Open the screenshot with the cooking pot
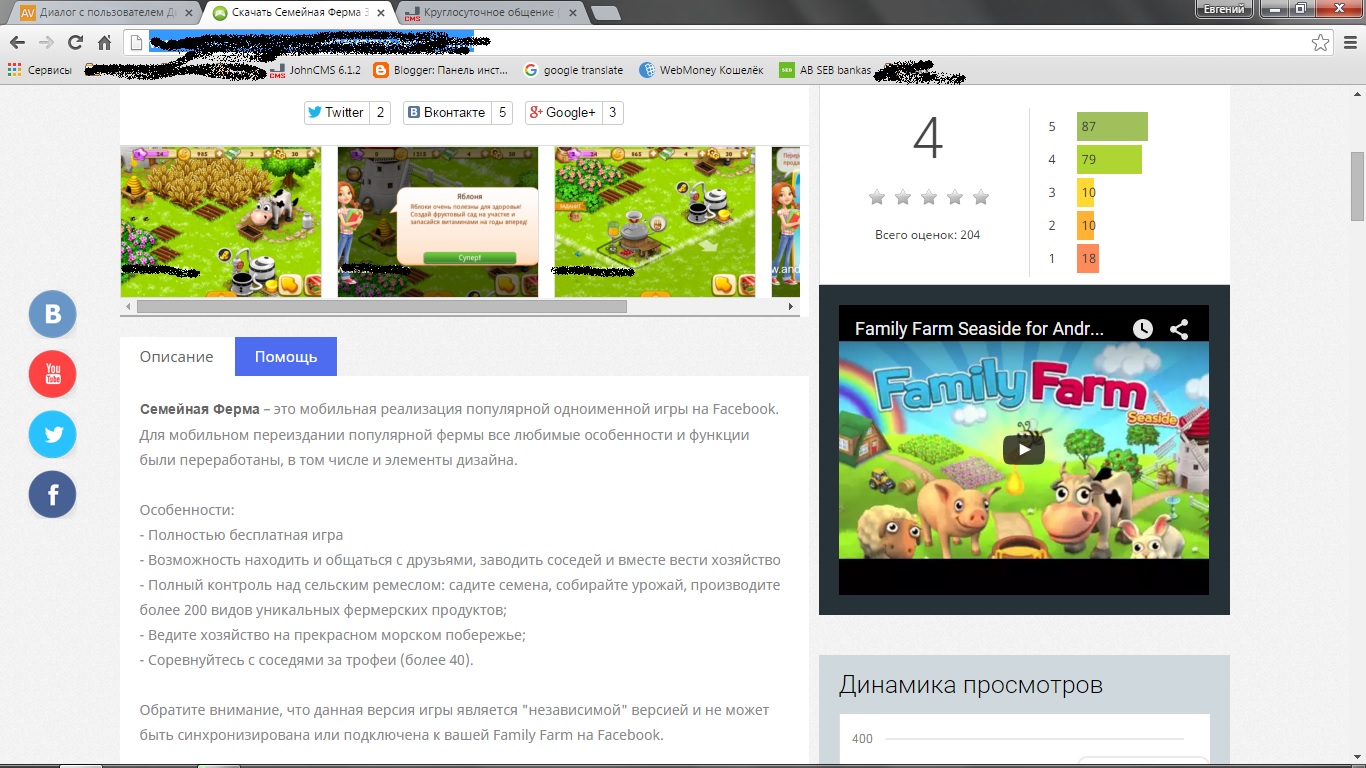This screenshot has width=1366, height=768. (x=655, y=221)
